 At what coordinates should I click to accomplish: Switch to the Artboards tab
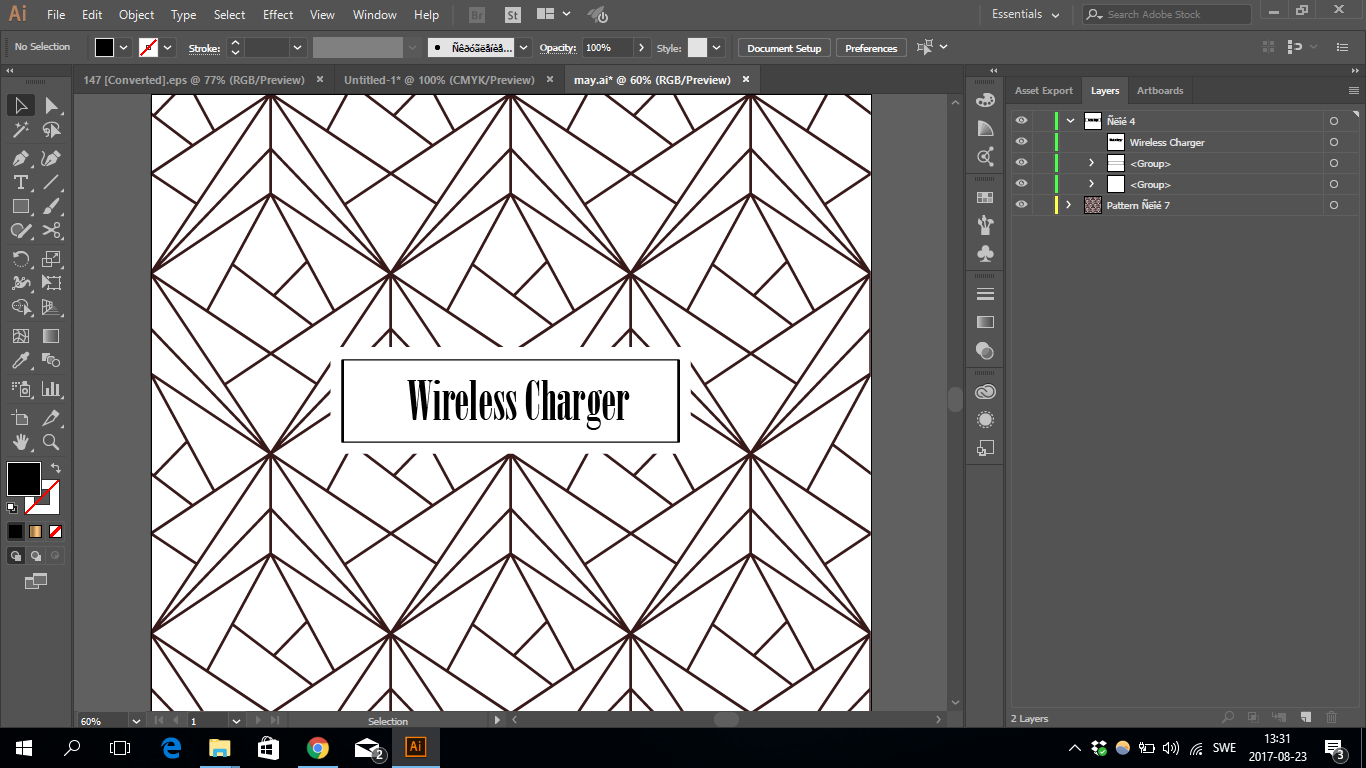point(1160,91)
